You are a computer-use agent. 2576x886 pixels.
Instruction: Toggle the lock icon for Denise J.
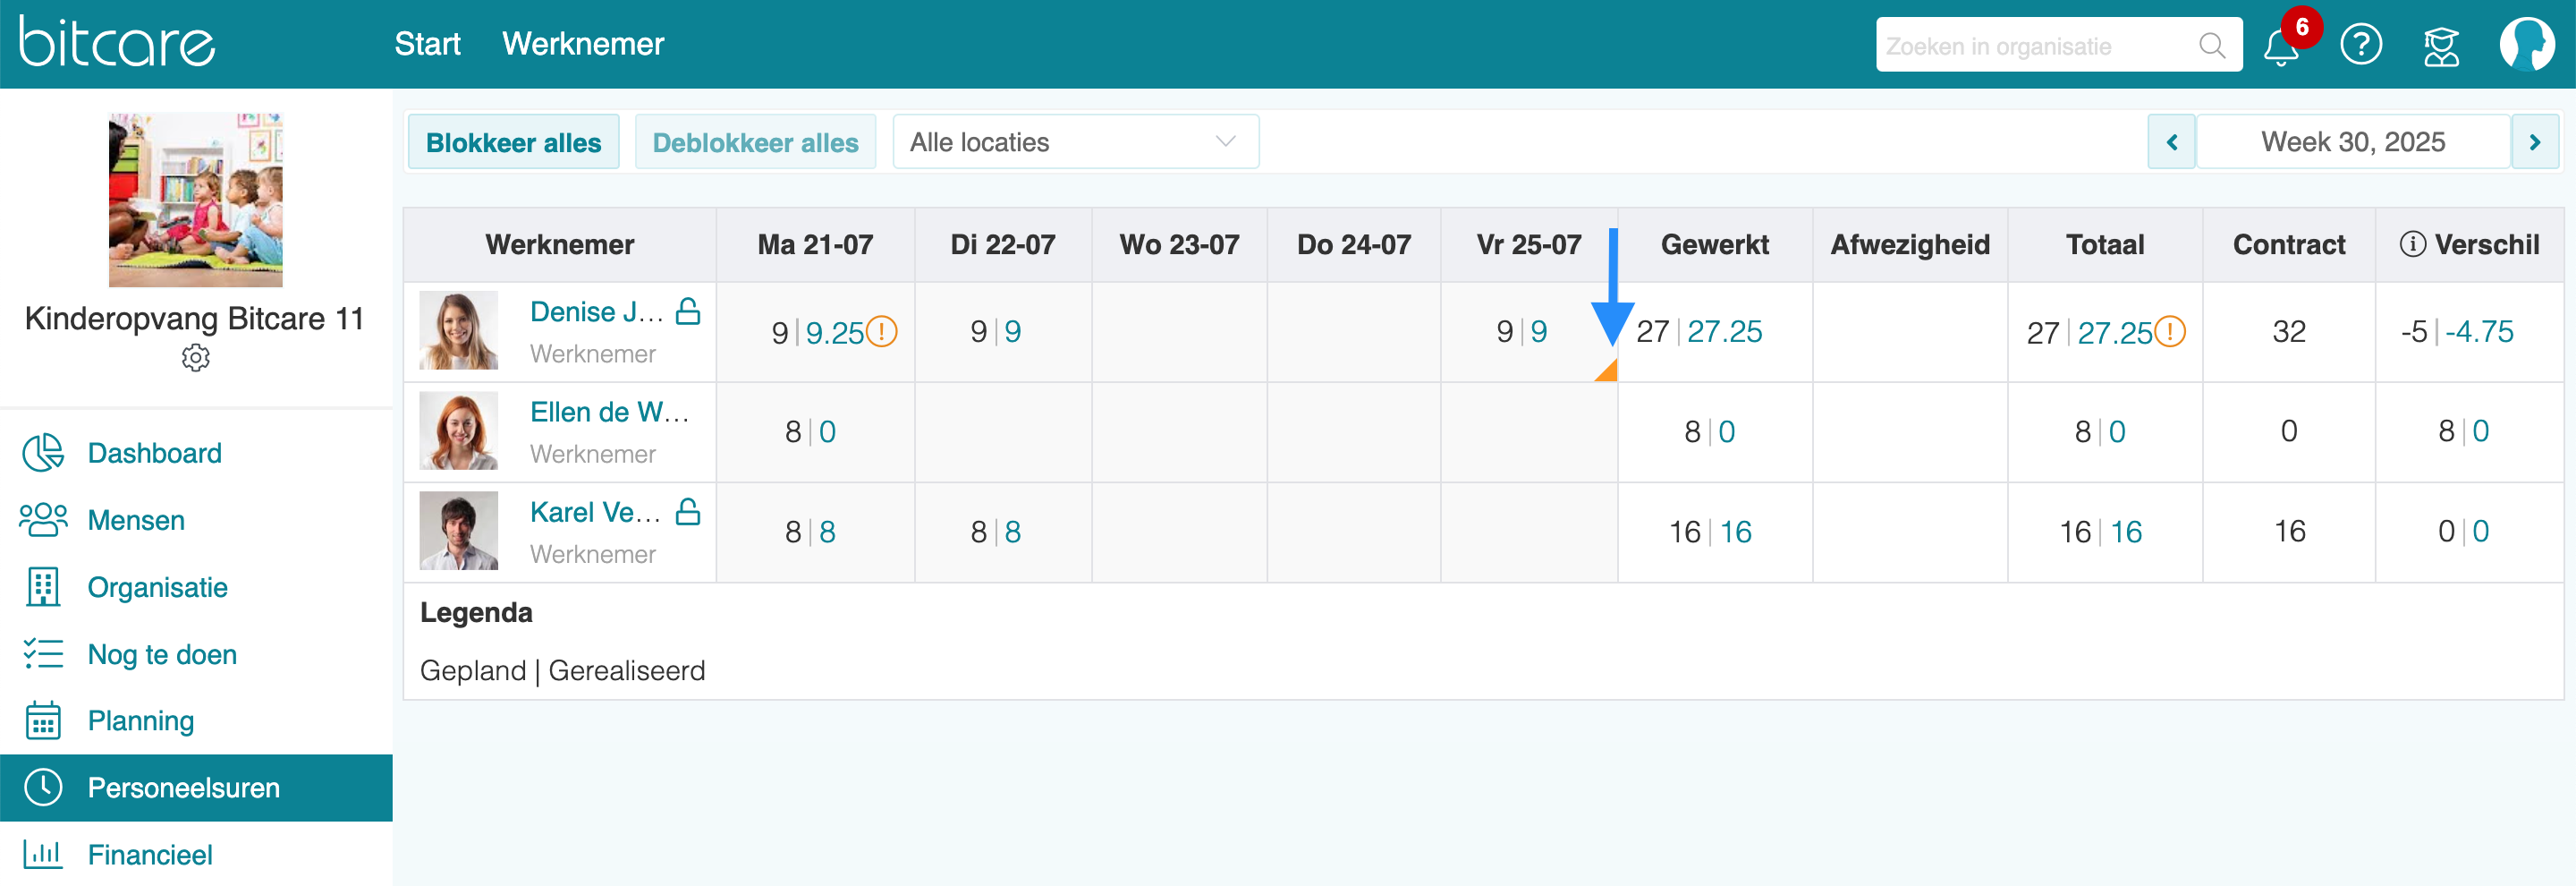[688, 311]
